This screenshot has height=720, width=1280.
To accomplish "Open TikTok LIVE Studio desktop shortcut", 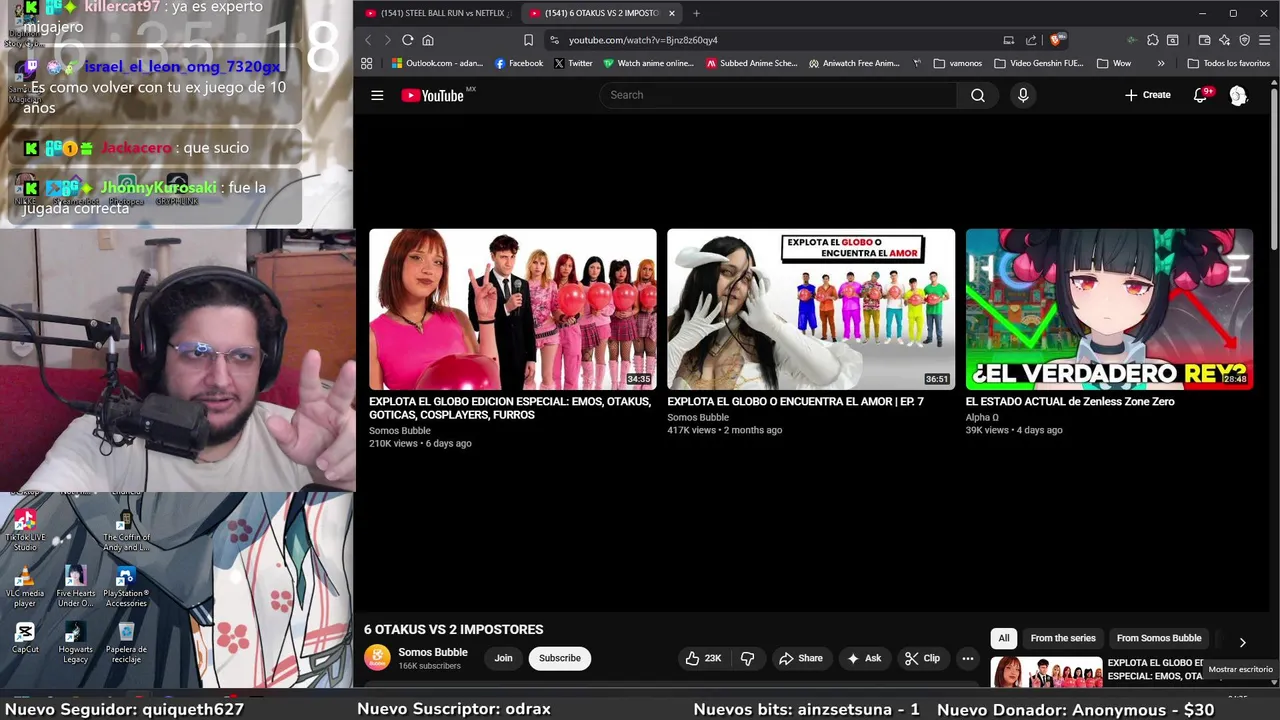I will (25, 530).
